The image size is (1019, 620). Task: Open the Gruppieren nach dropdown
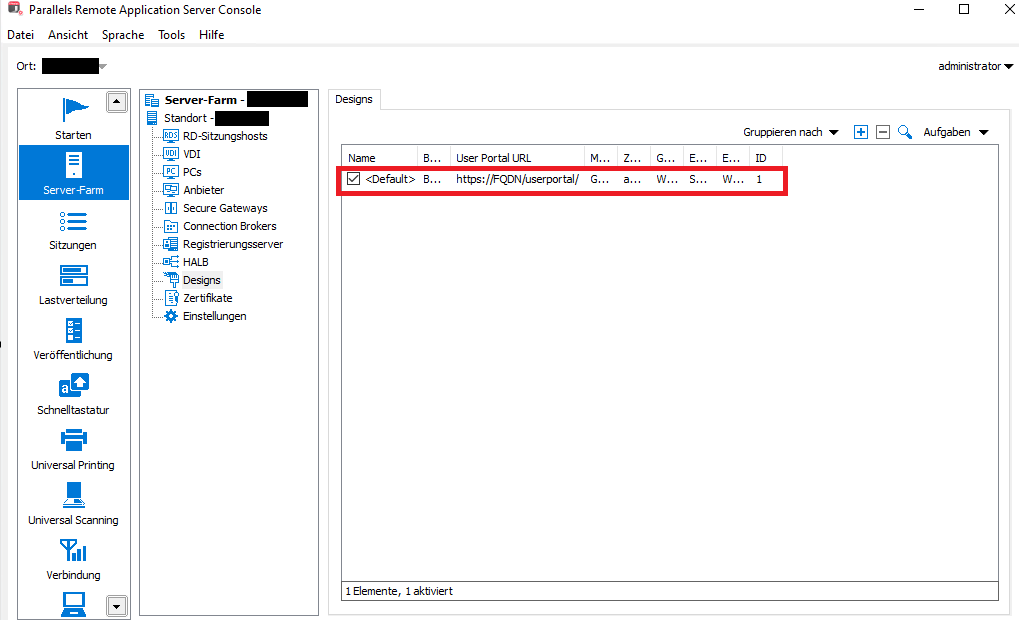tap(791, 132)
